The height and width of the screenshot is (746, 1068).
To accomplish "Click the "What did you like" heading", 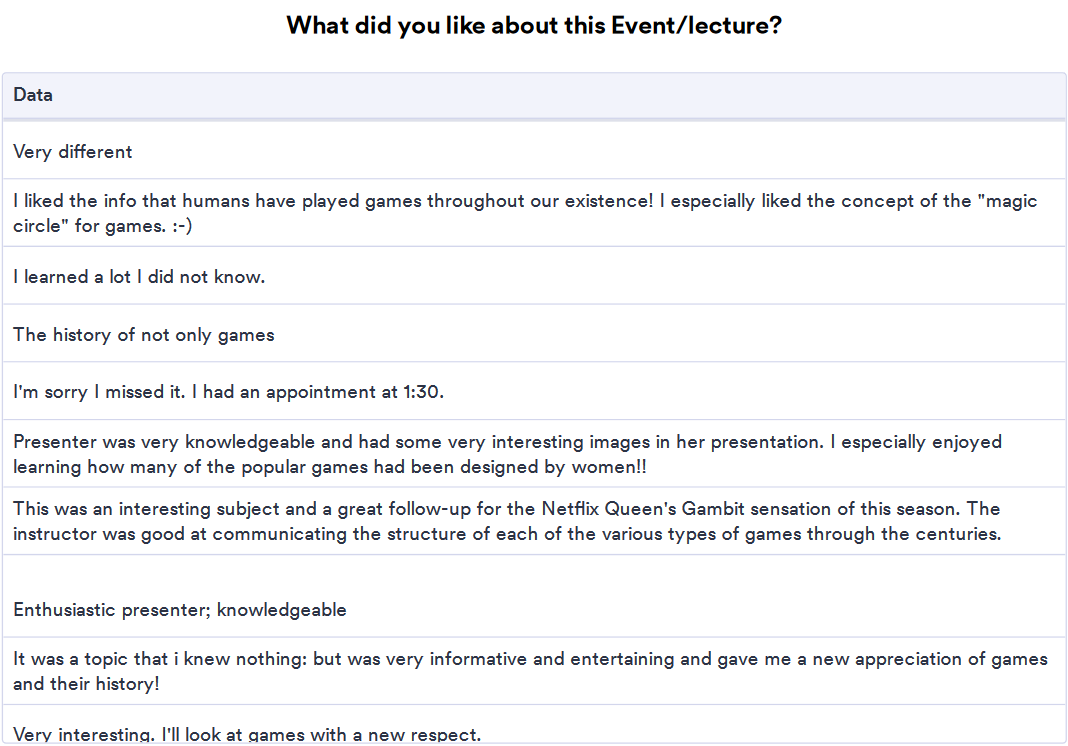I will pos(533,25).
